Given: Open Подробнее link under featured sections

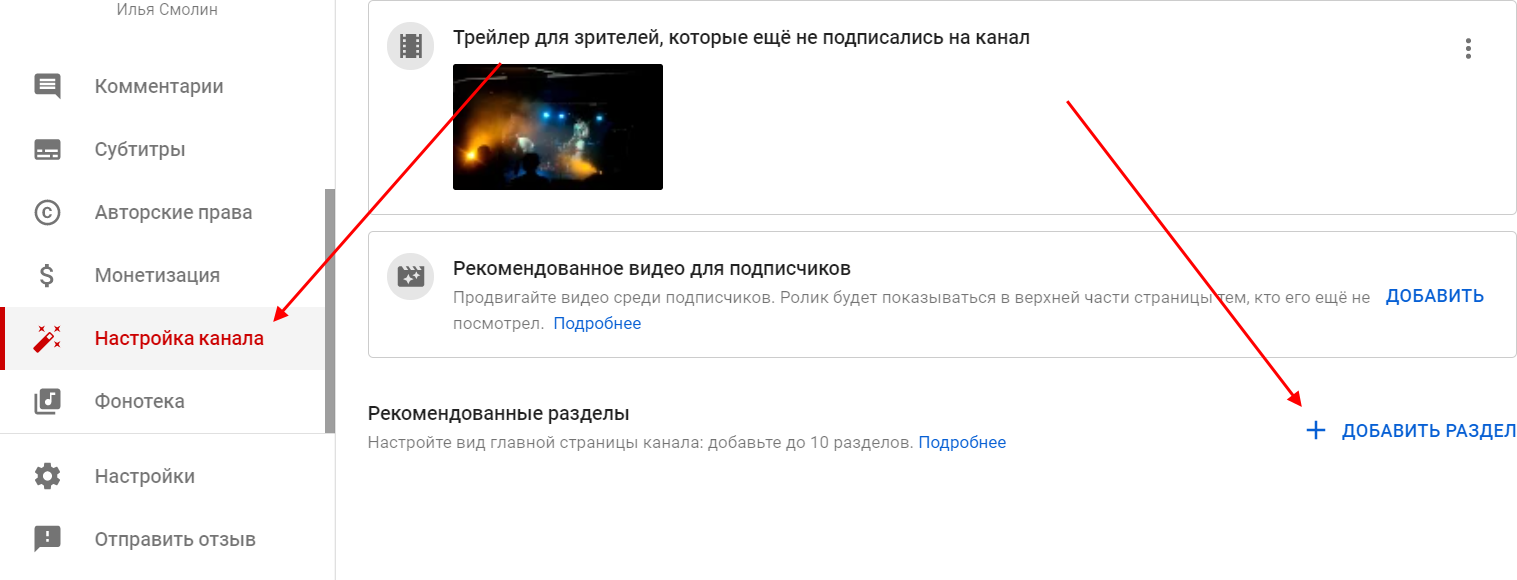Looking at the screenshot, I should 962,442.
